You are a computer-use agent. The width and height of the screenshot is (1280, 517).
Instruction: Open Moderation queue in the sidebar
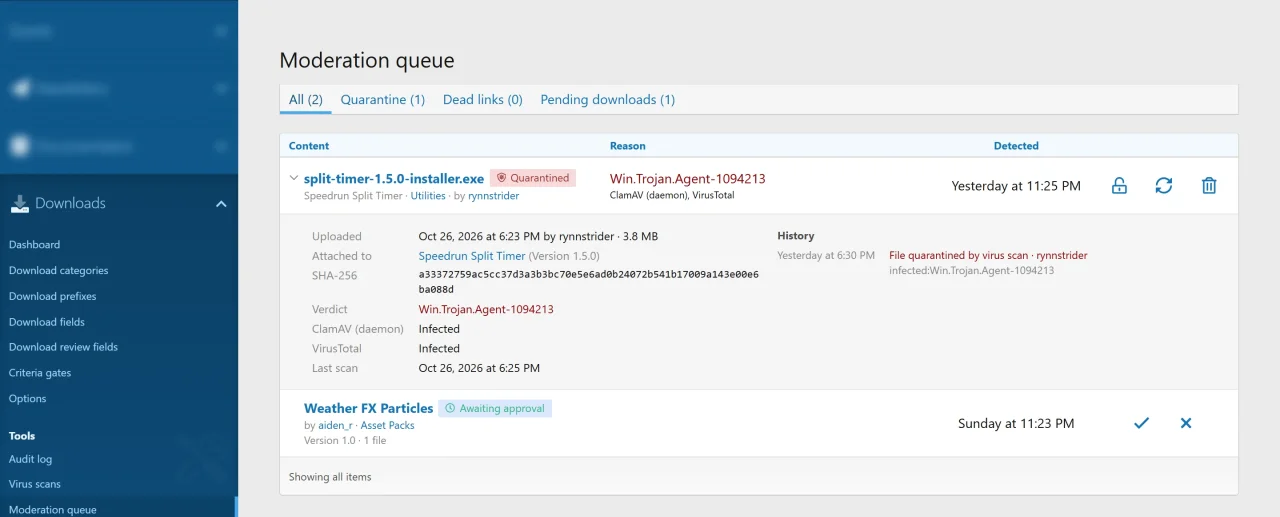[x=53, y=510]
